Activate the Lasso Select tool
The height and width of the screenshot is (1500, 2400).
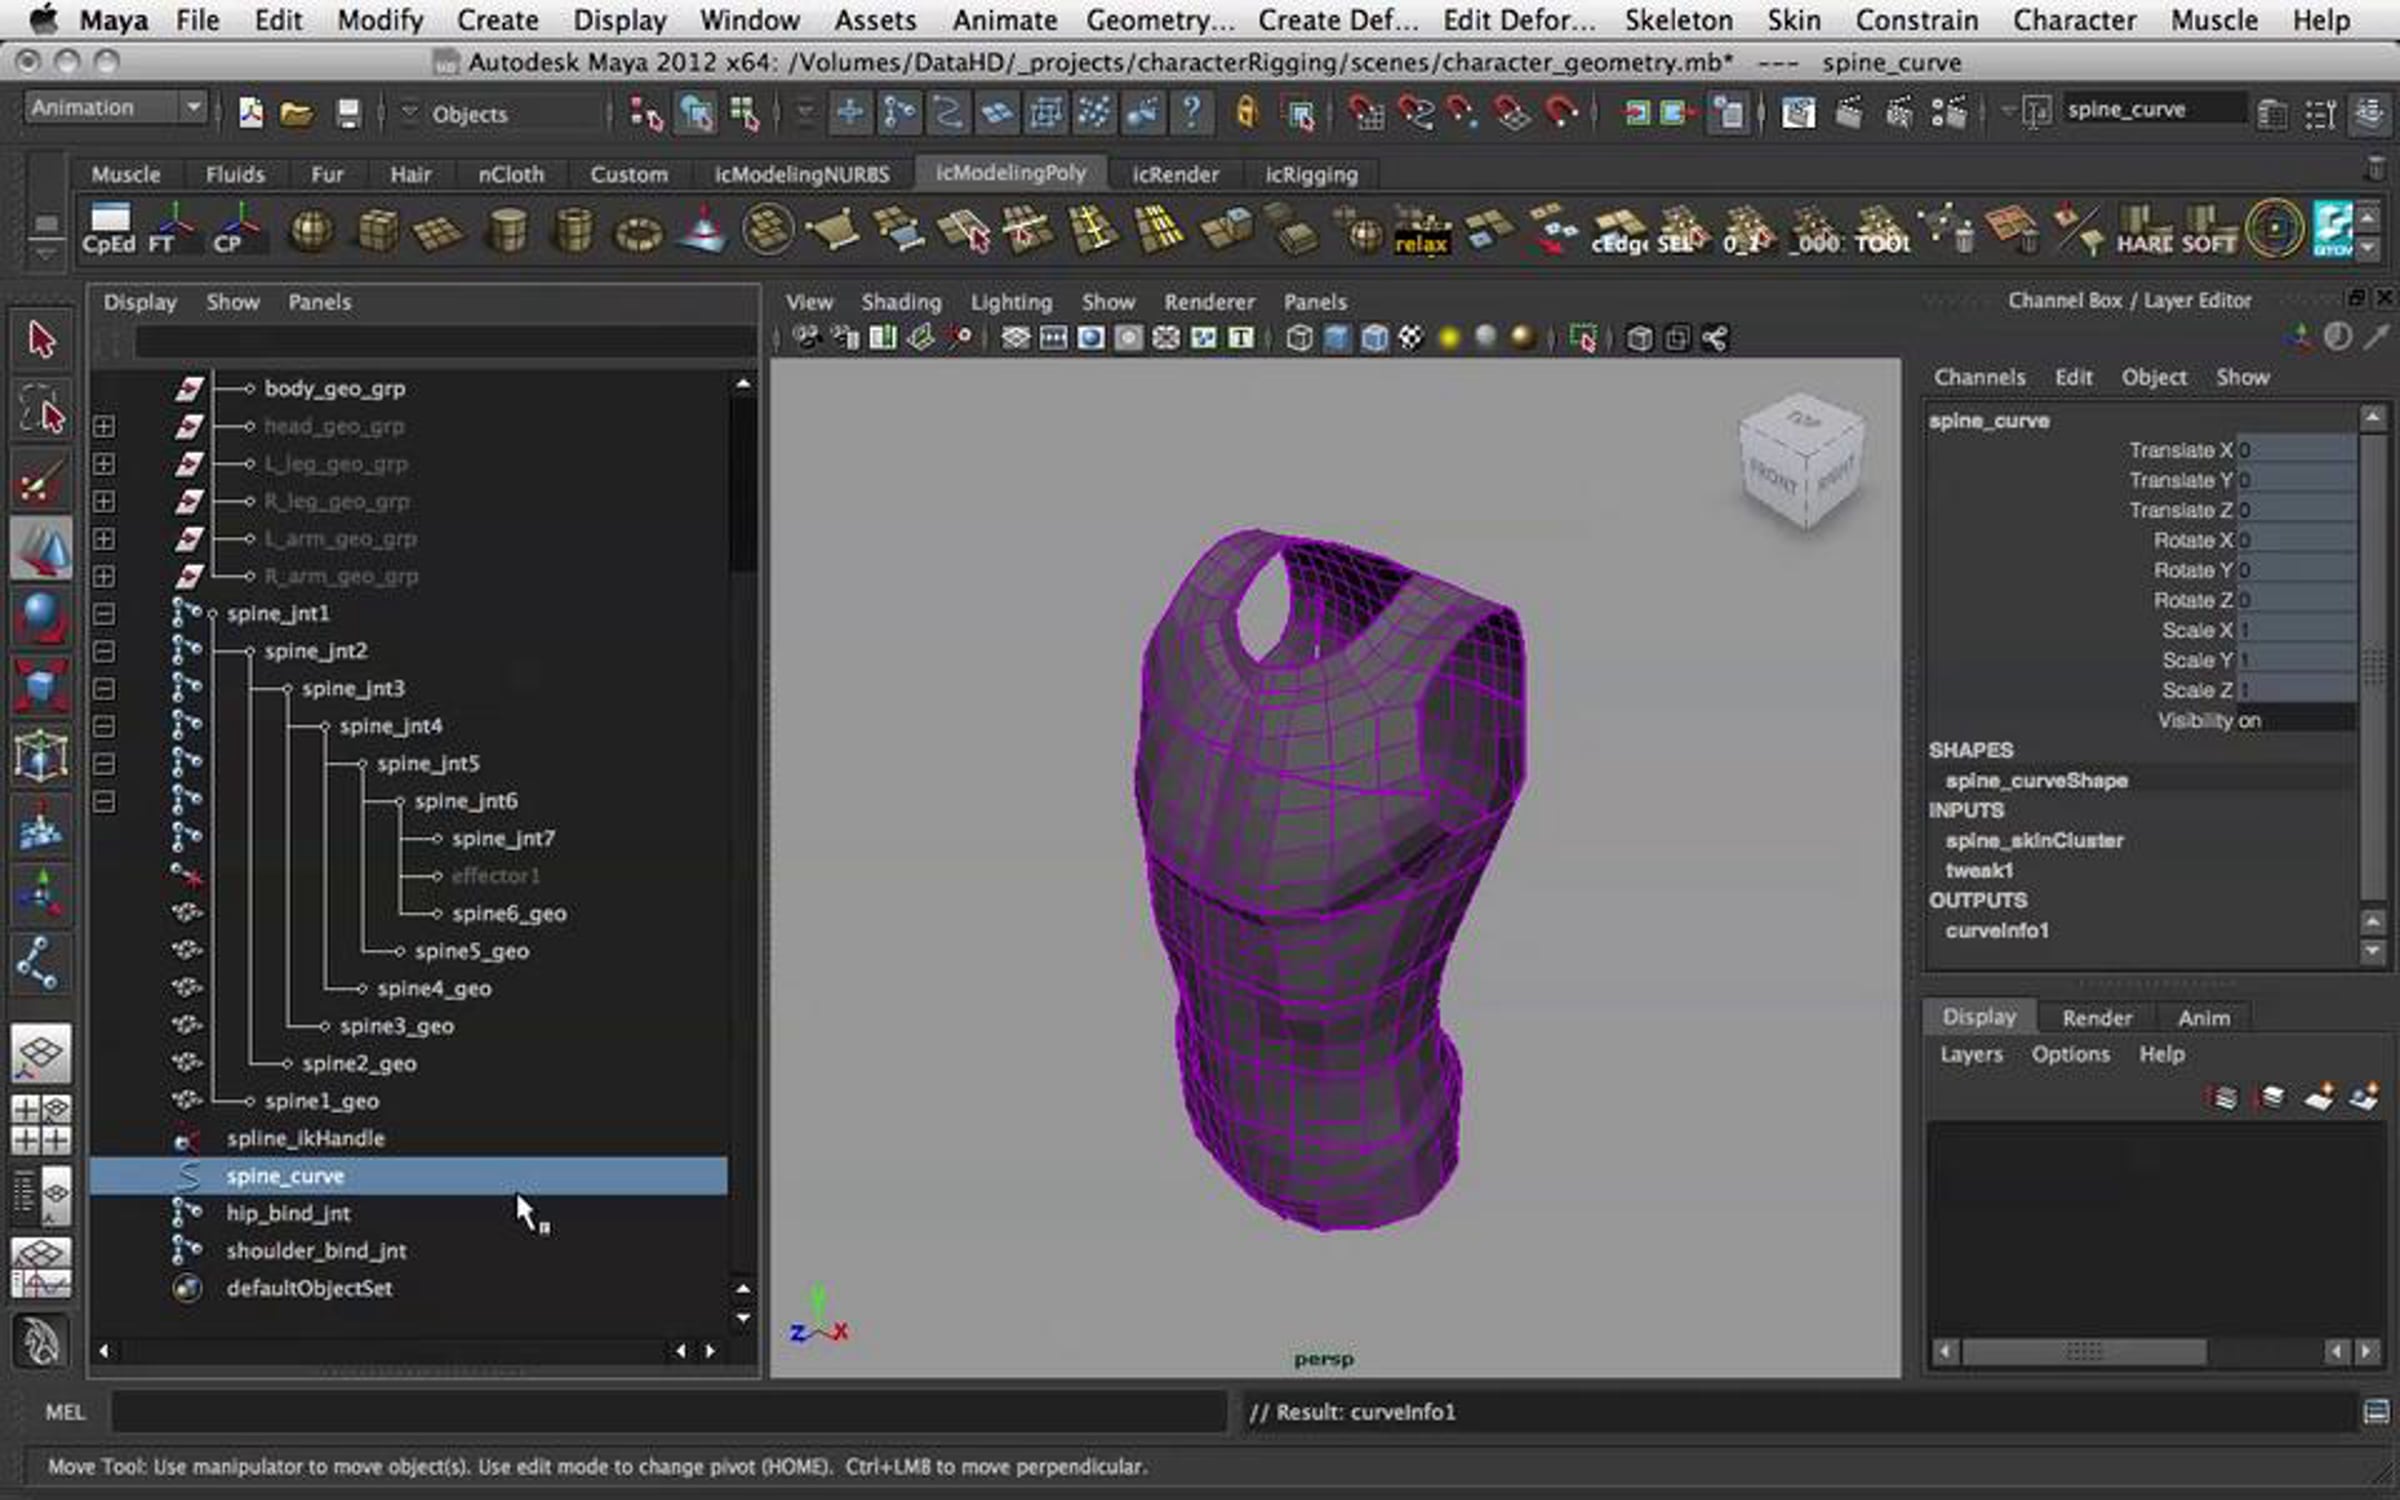41,409
